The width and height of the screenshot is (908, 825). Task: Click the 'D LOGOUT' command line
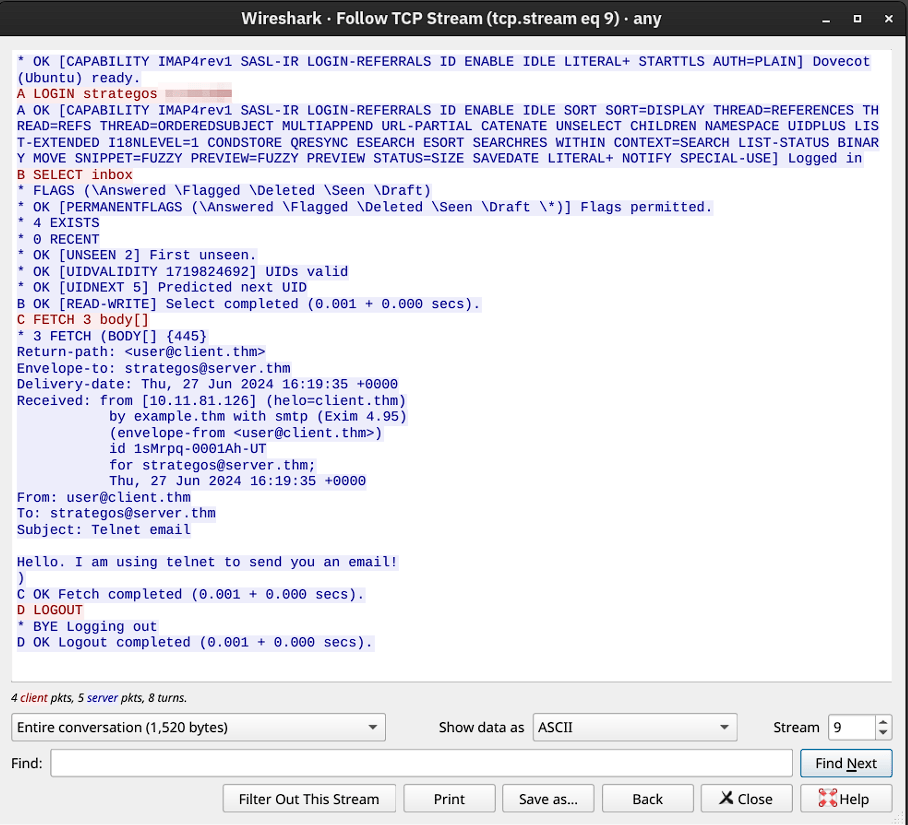coord(50,610)
